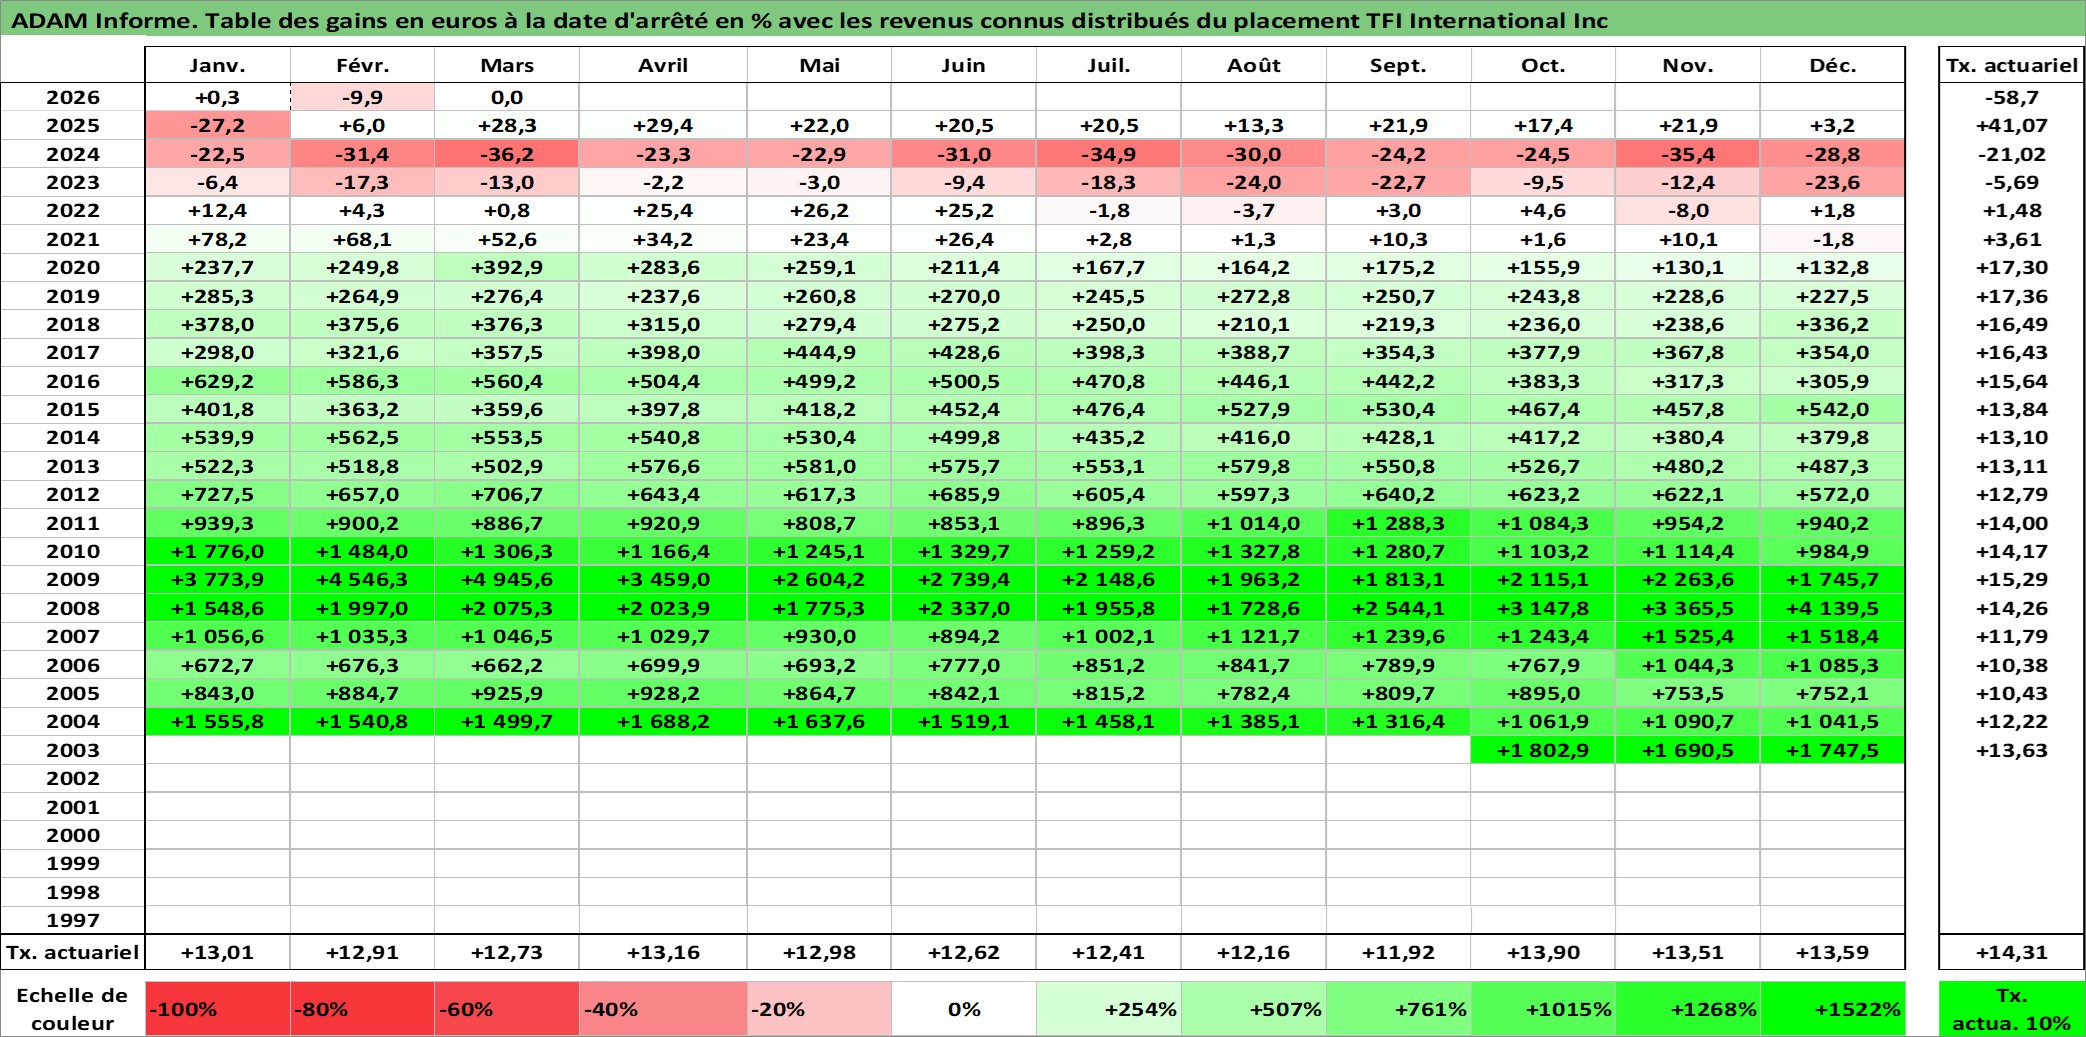Click the actuarial rate +41,07 for 2025

point(2012,125)
